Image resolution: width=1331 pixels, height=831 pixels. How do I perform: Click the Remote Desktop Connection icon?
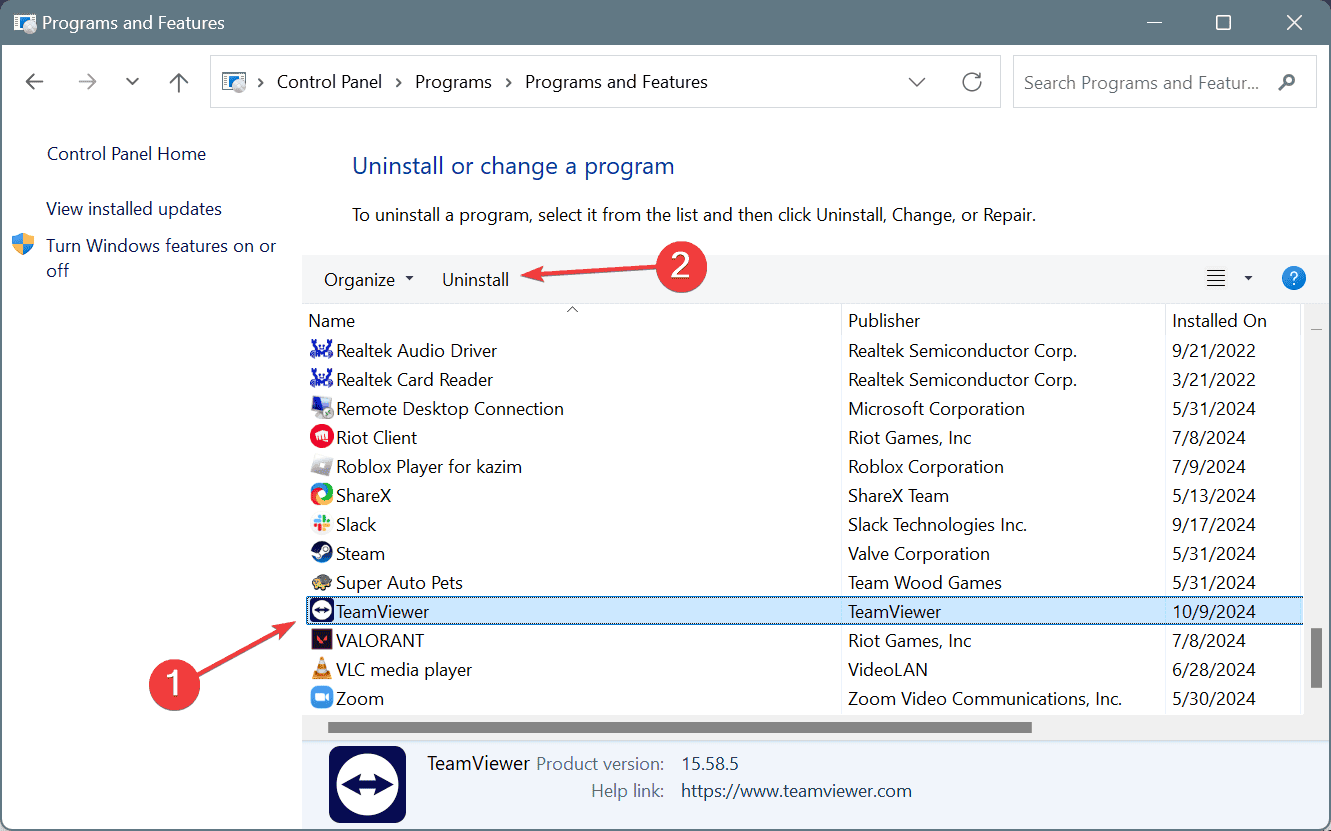tap(321, 408)
